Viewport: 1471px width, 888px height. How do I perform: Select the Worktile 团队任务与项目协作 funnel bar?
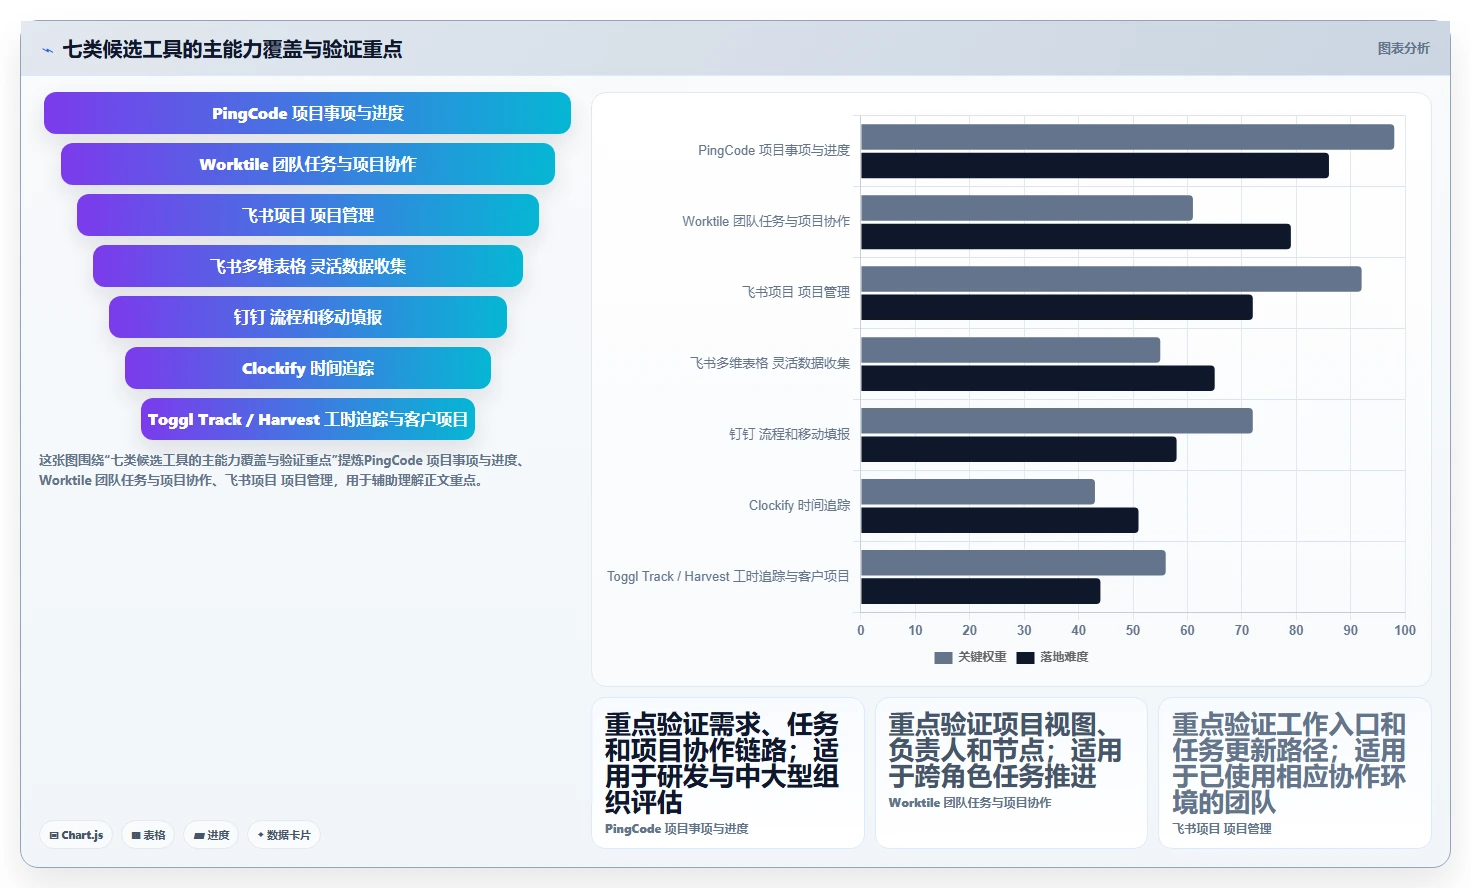click(x=307, y=164)
